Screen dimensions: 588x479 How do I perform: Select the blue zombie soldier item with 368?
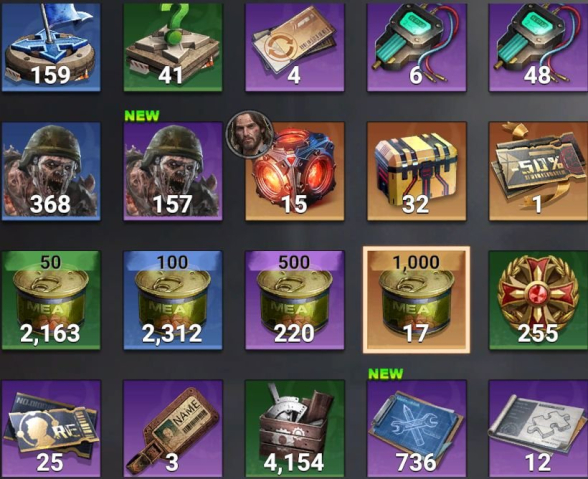point(51,171)
